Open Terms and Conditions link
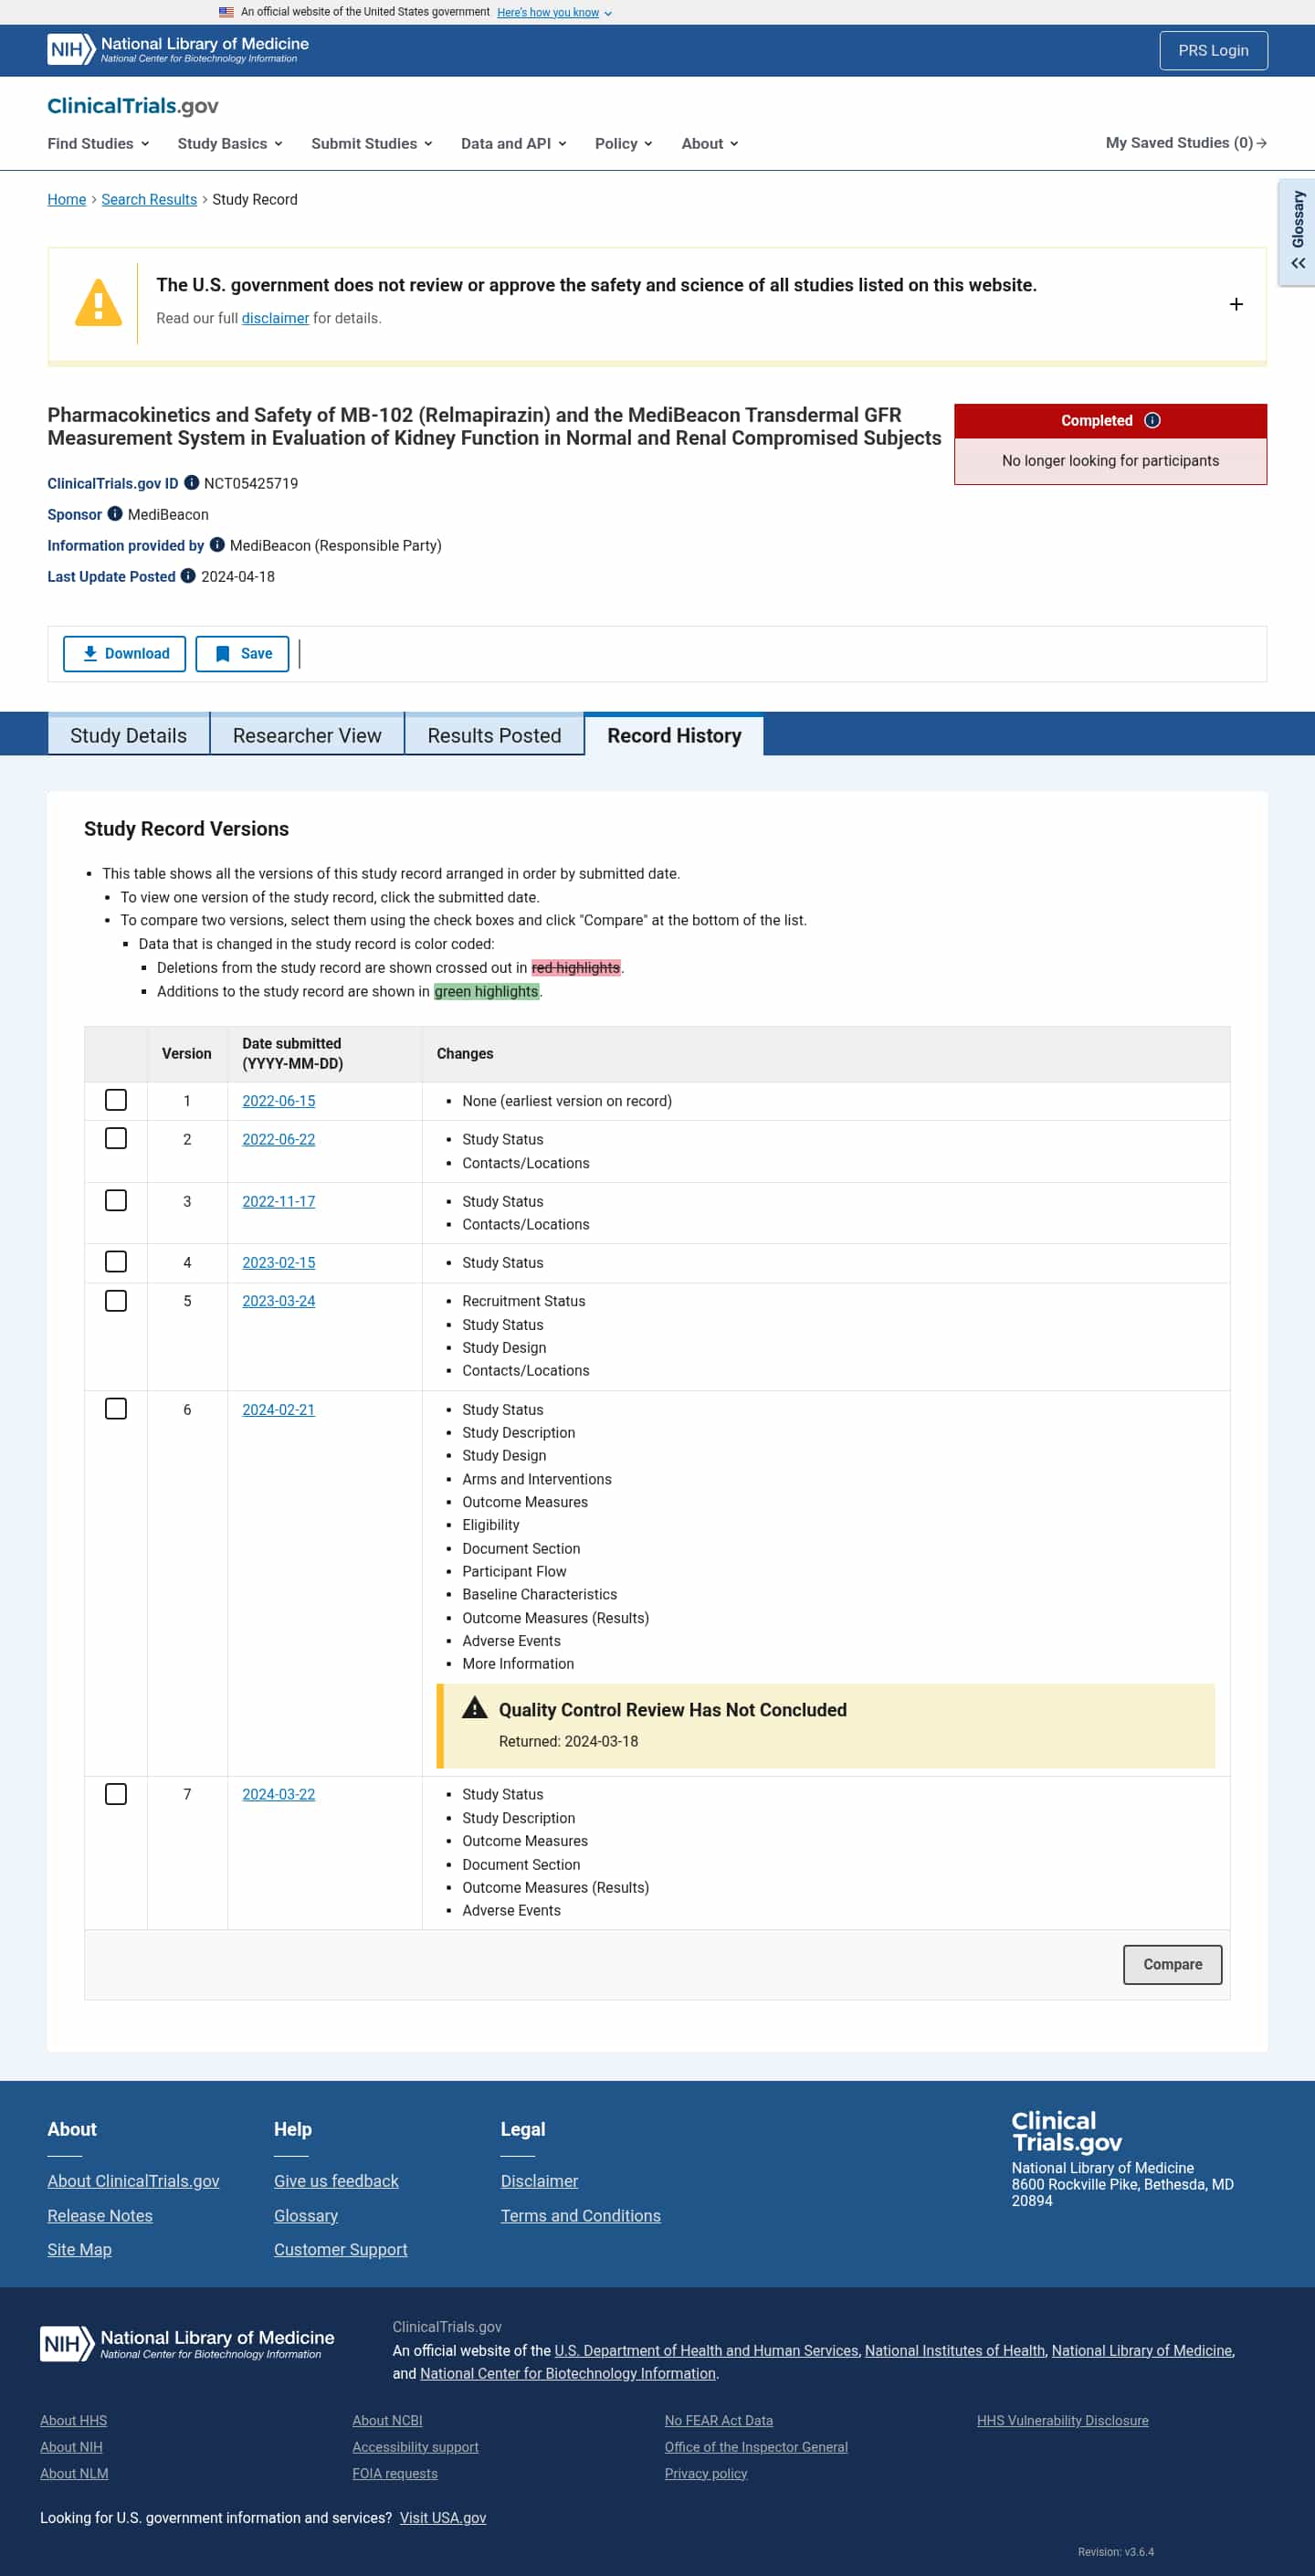The height and width of the screenshot is (2576, 1315). pos(580,2214)
